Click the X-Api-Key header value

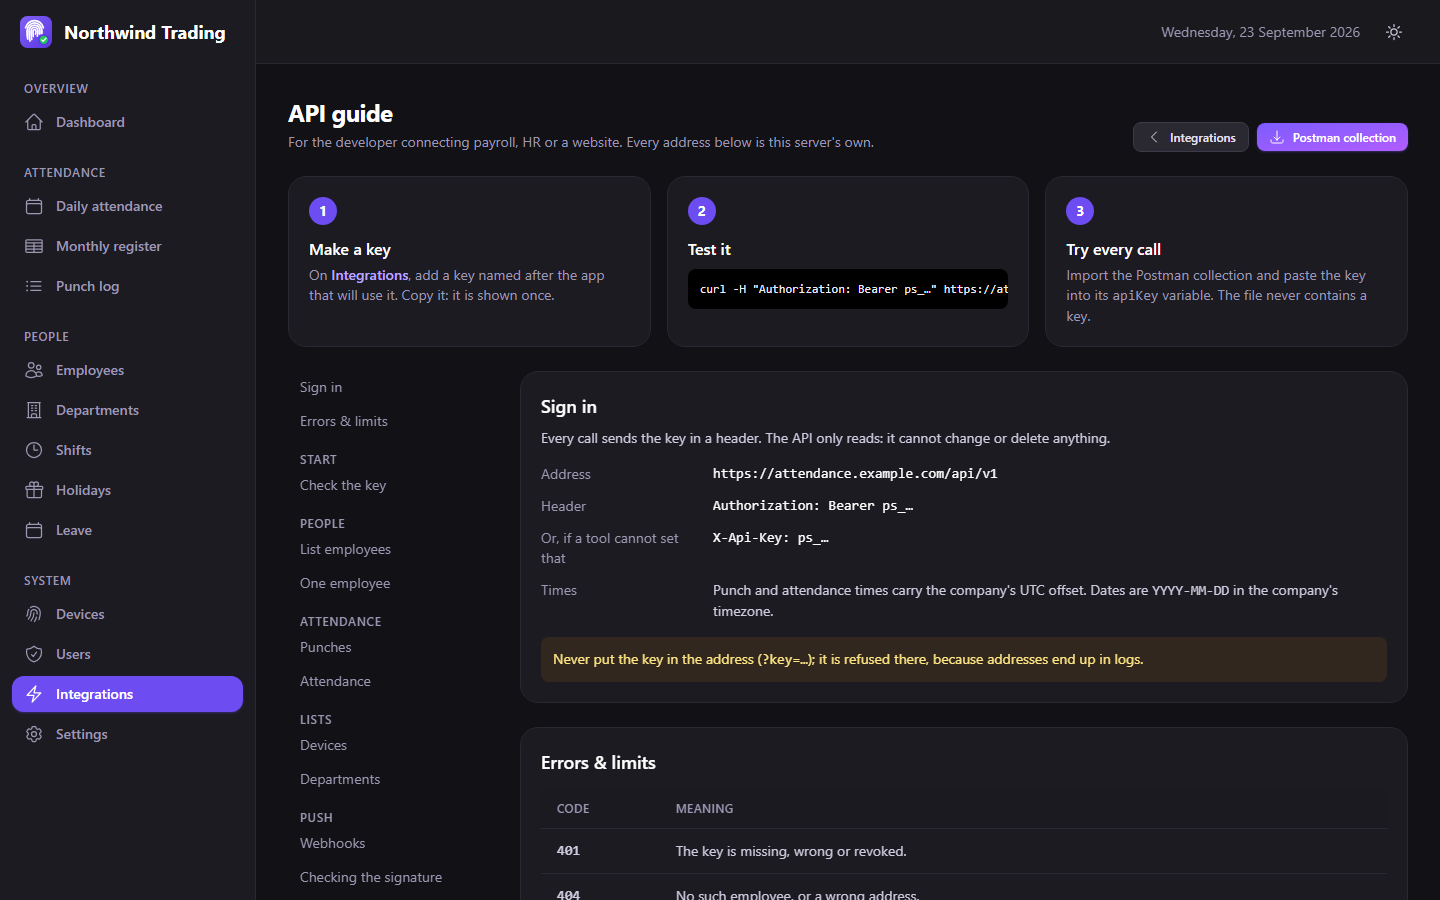(771, 538)
